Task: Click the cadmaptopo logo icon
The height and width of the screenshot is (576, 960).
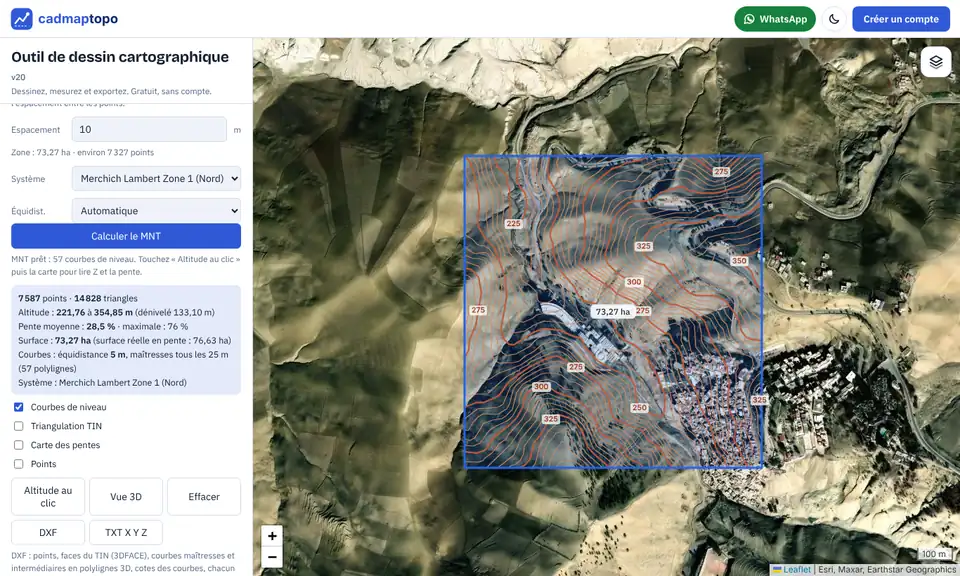Action: coord(21,19)
